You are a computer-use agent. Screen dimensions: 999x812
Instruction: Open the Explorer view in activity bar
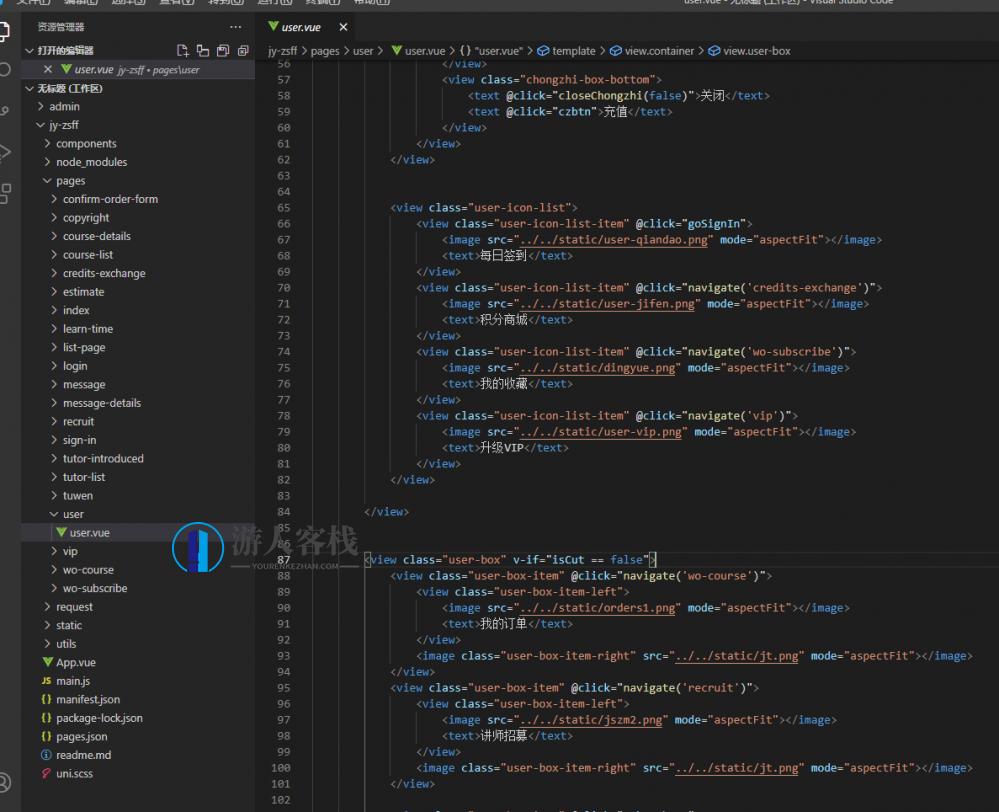tap(5, 30)
